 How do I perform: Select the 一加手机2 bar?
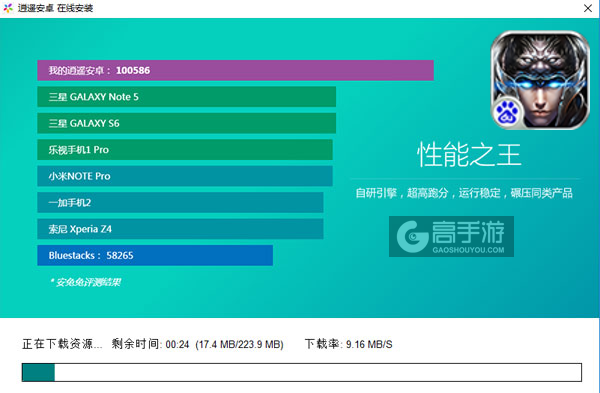[180, 202]
